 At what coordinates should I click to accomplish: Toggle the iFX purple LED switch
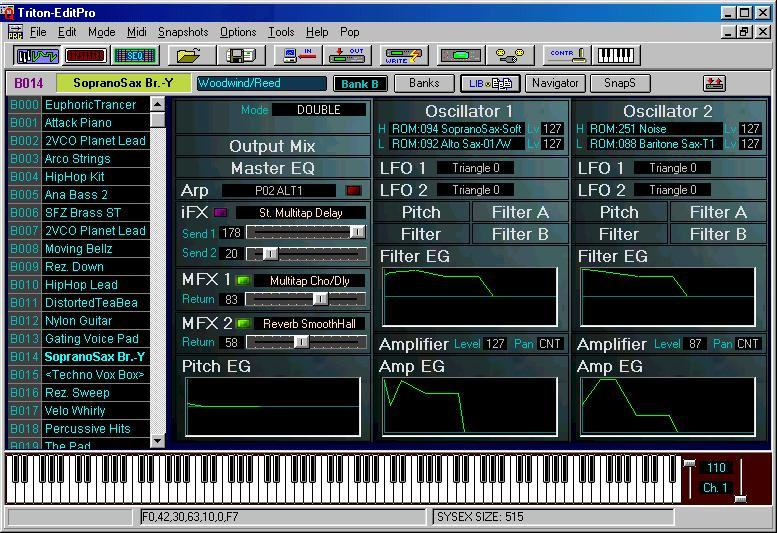tap(219, 212)
